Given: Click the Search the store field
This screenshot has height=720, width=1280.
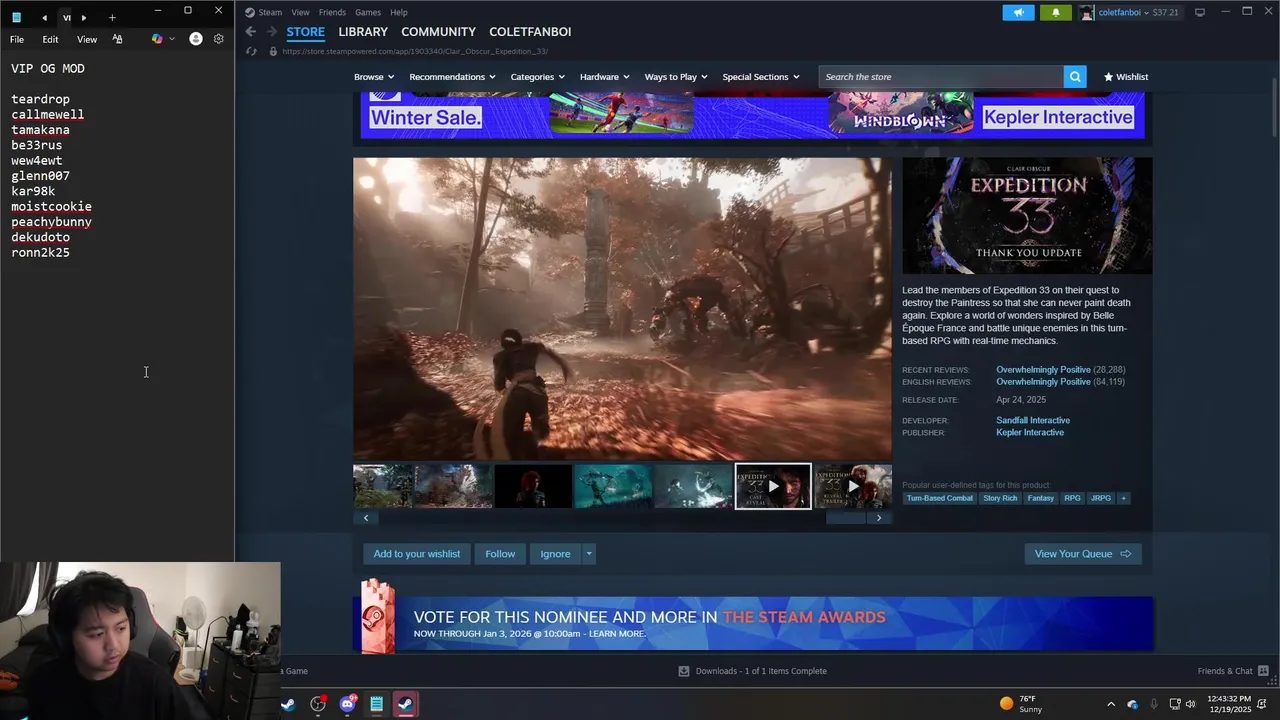Looking at the screenshot, I should point(941,77).
